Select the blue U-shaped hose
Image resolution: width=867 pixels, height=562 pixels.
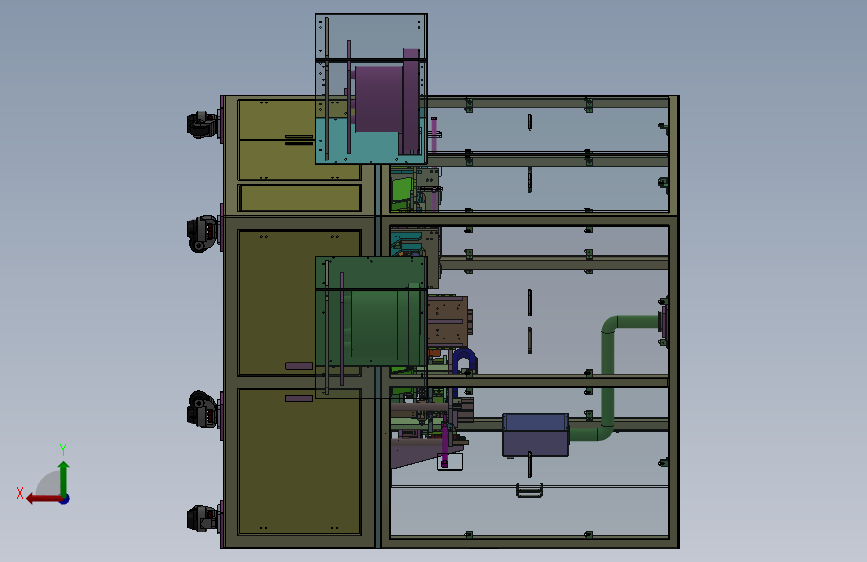click(465, 360)
